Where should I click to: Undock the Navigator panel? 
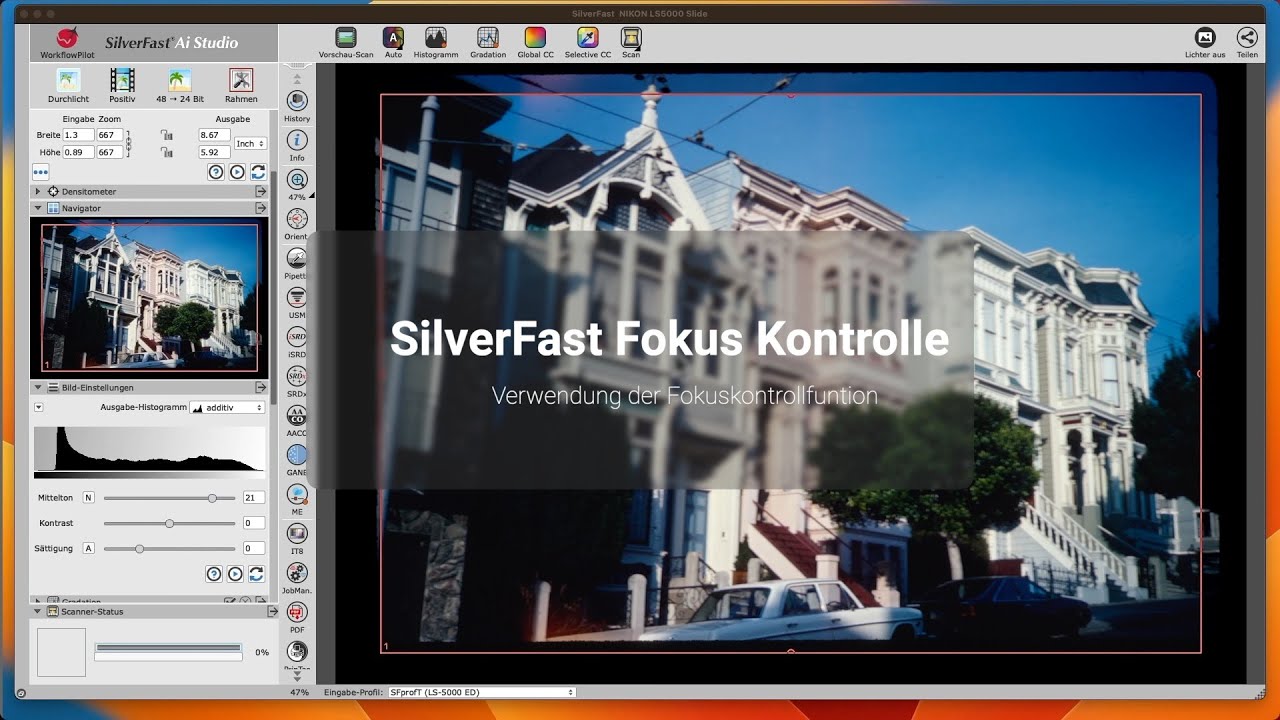click(260, 208)
